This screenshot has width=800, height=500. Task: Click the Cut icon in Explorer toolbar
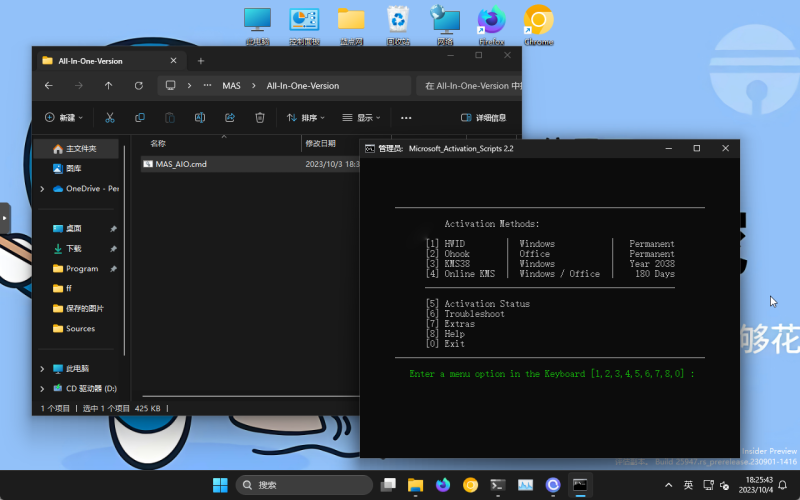tap(110, 118)
